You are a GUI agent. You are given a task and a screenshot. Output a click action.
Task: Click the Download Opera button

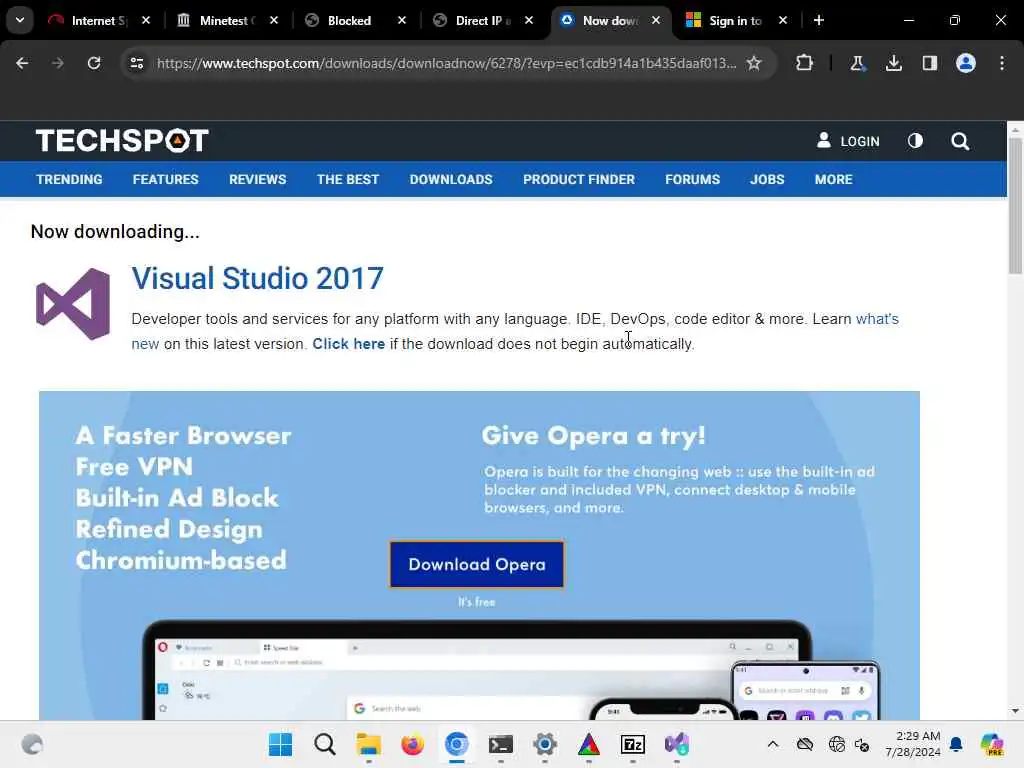[477, 564]
